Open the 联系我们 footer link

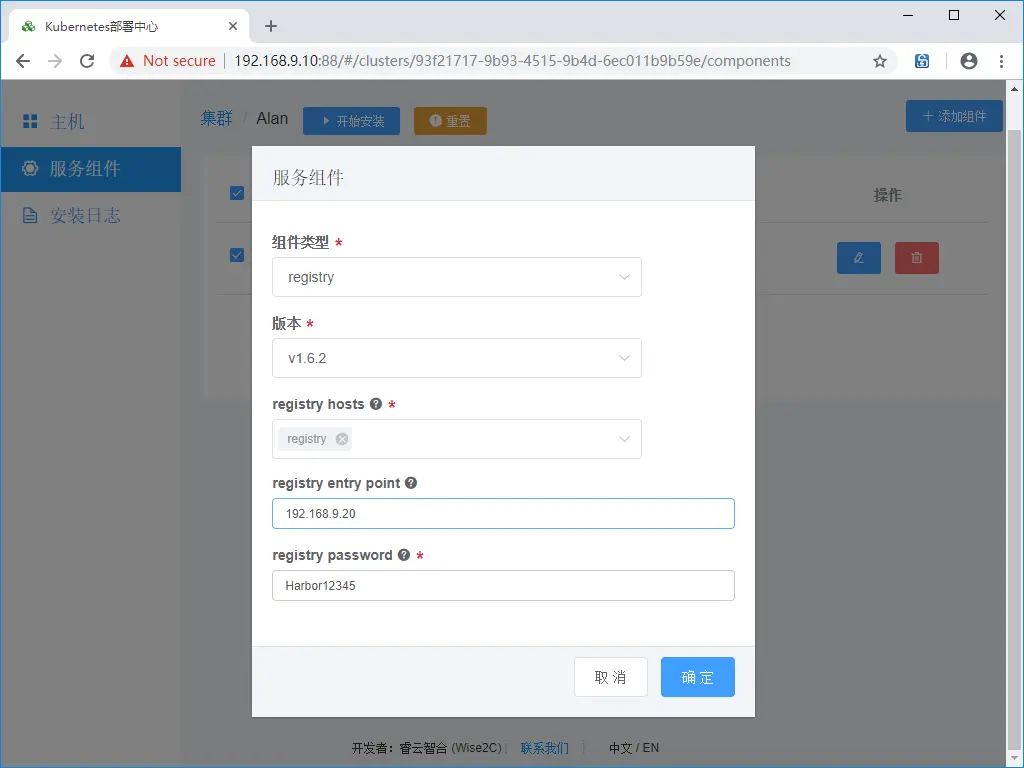click(x=545, y=748)
